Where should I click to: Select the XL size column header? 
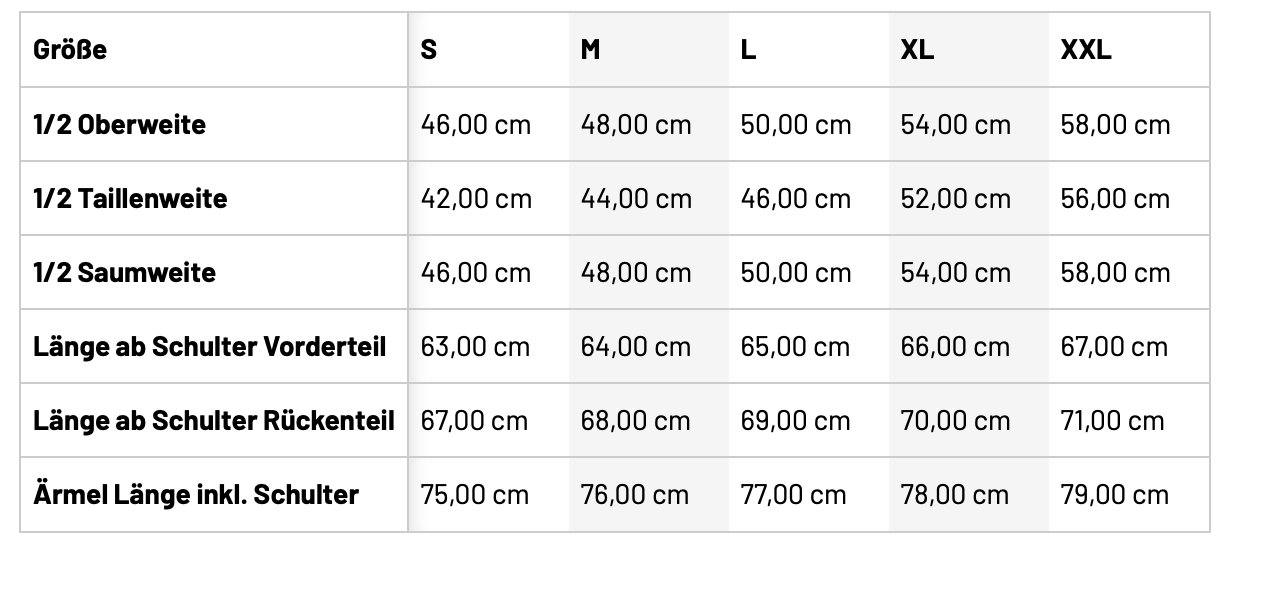(917, 49)
